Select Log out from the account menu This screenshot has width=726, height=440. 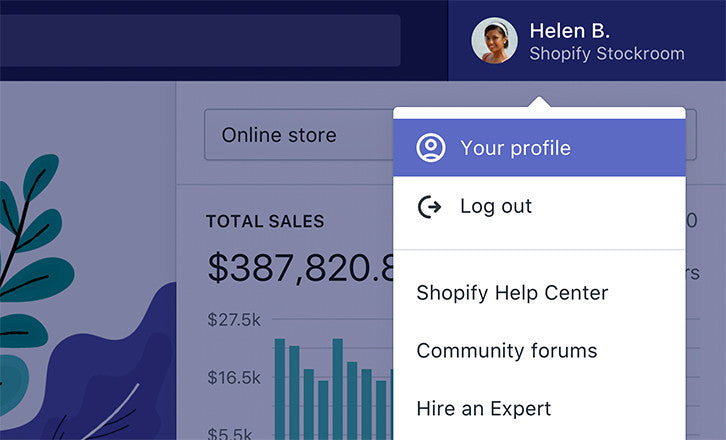496,206
